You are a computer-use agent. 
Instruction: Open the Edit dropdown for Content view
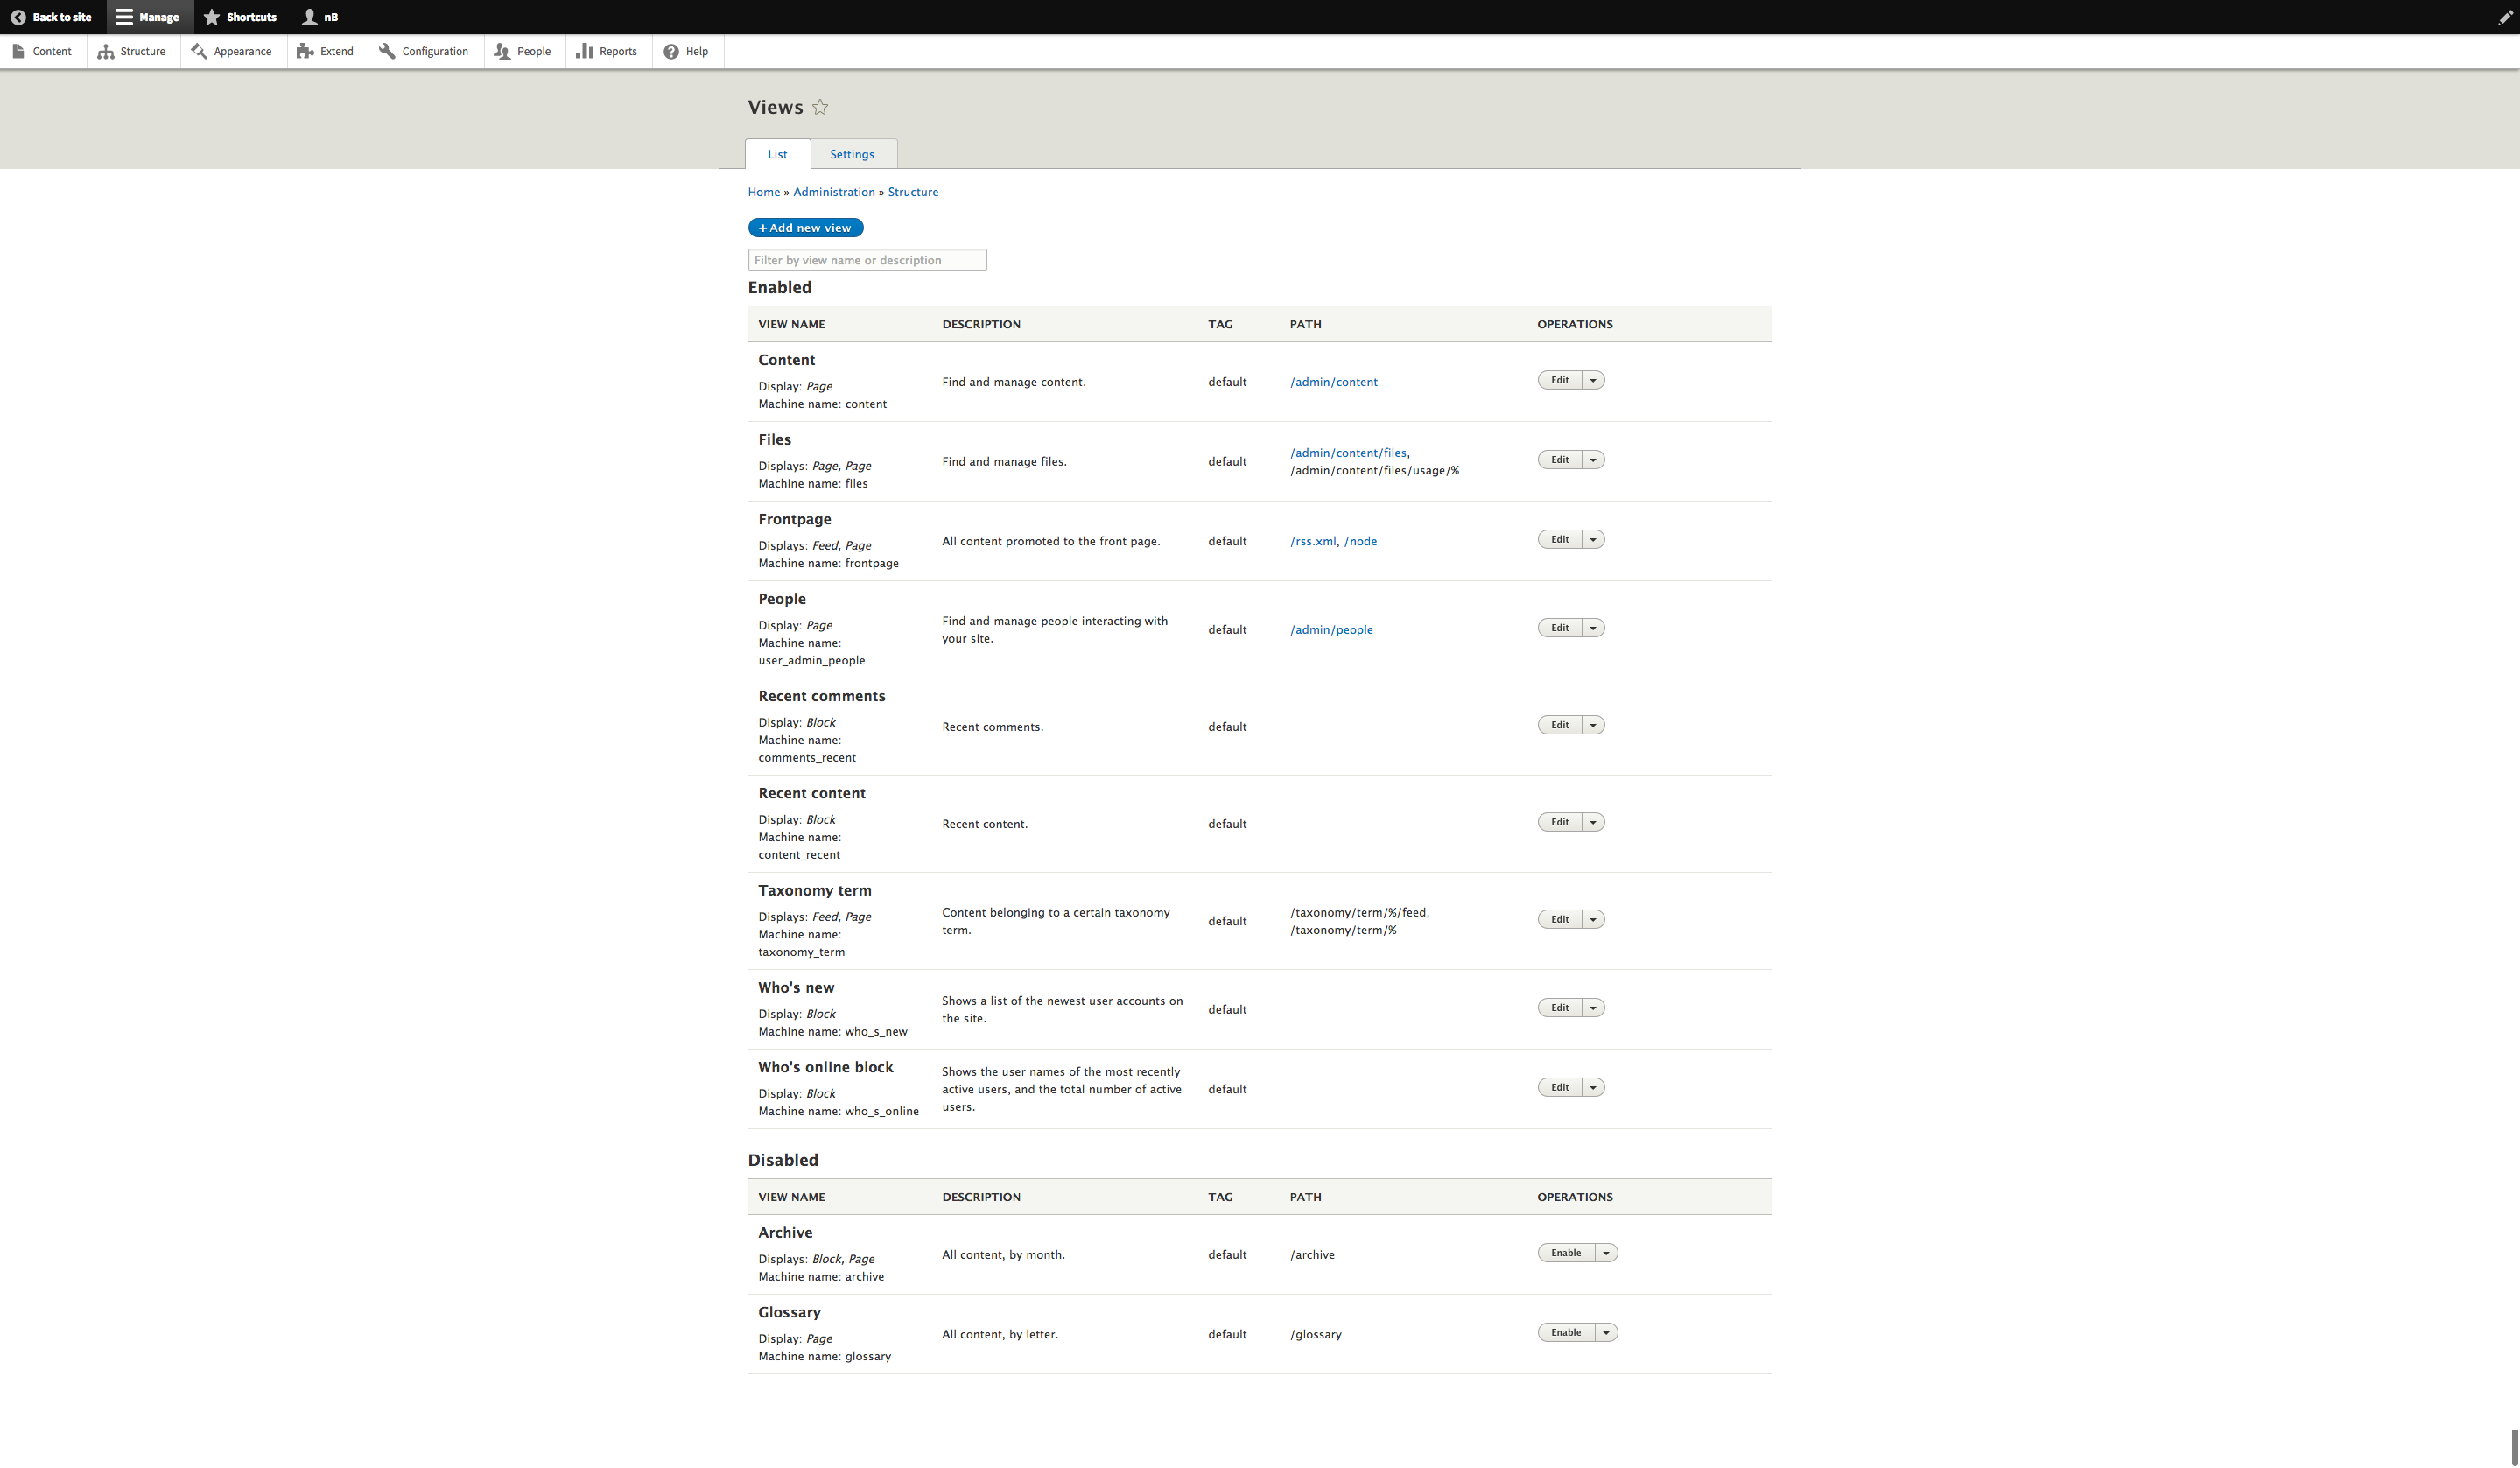[x=1594, y=380]
